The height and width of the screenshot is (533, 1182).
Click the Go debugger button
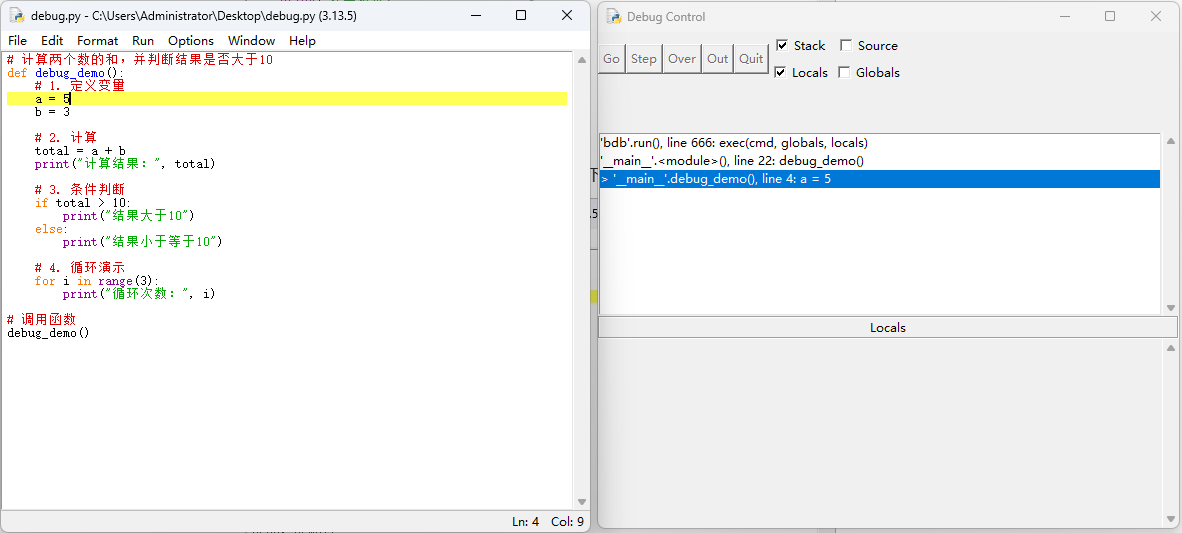click(611, 59)
